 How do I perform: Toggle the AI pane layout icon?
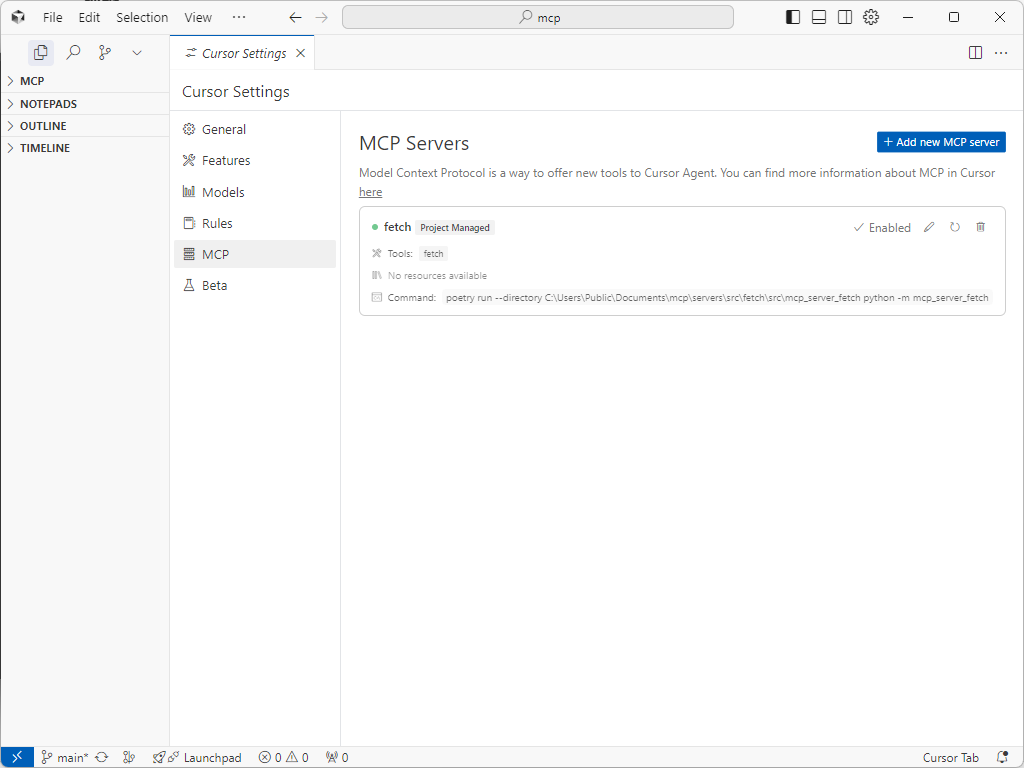click(845, 18)
